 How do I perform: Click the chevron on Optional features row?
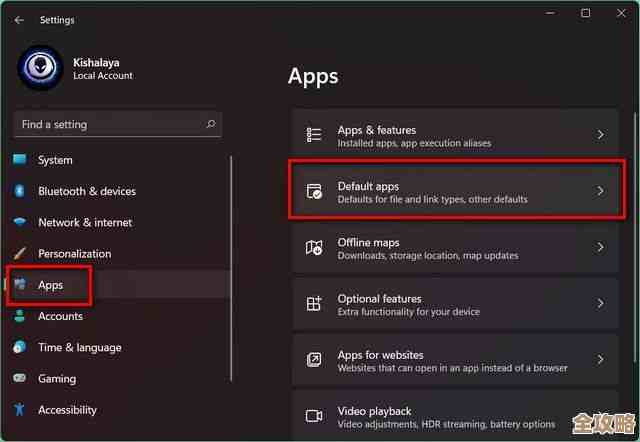[x=600, y=303]
